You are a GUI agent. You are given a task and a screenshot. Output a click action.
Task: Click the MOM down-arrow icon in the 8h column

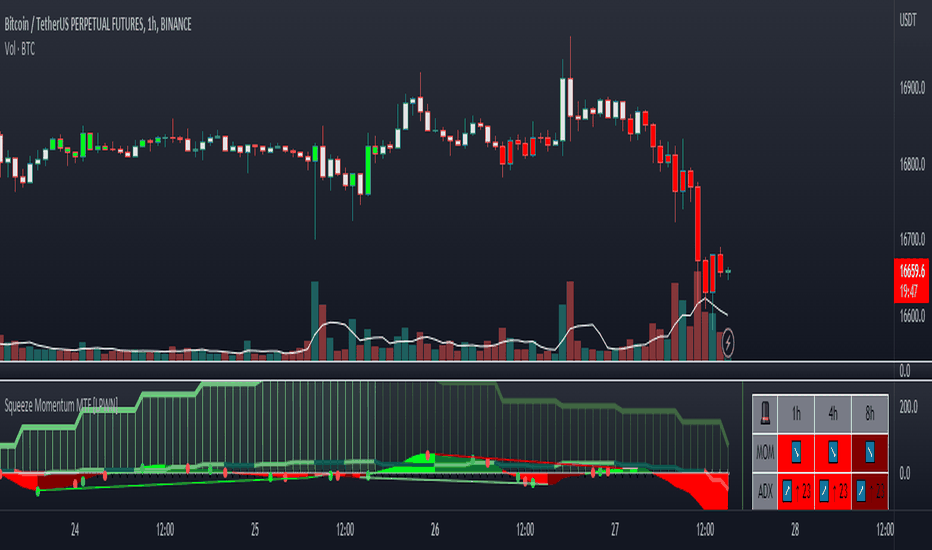point(870,452)
